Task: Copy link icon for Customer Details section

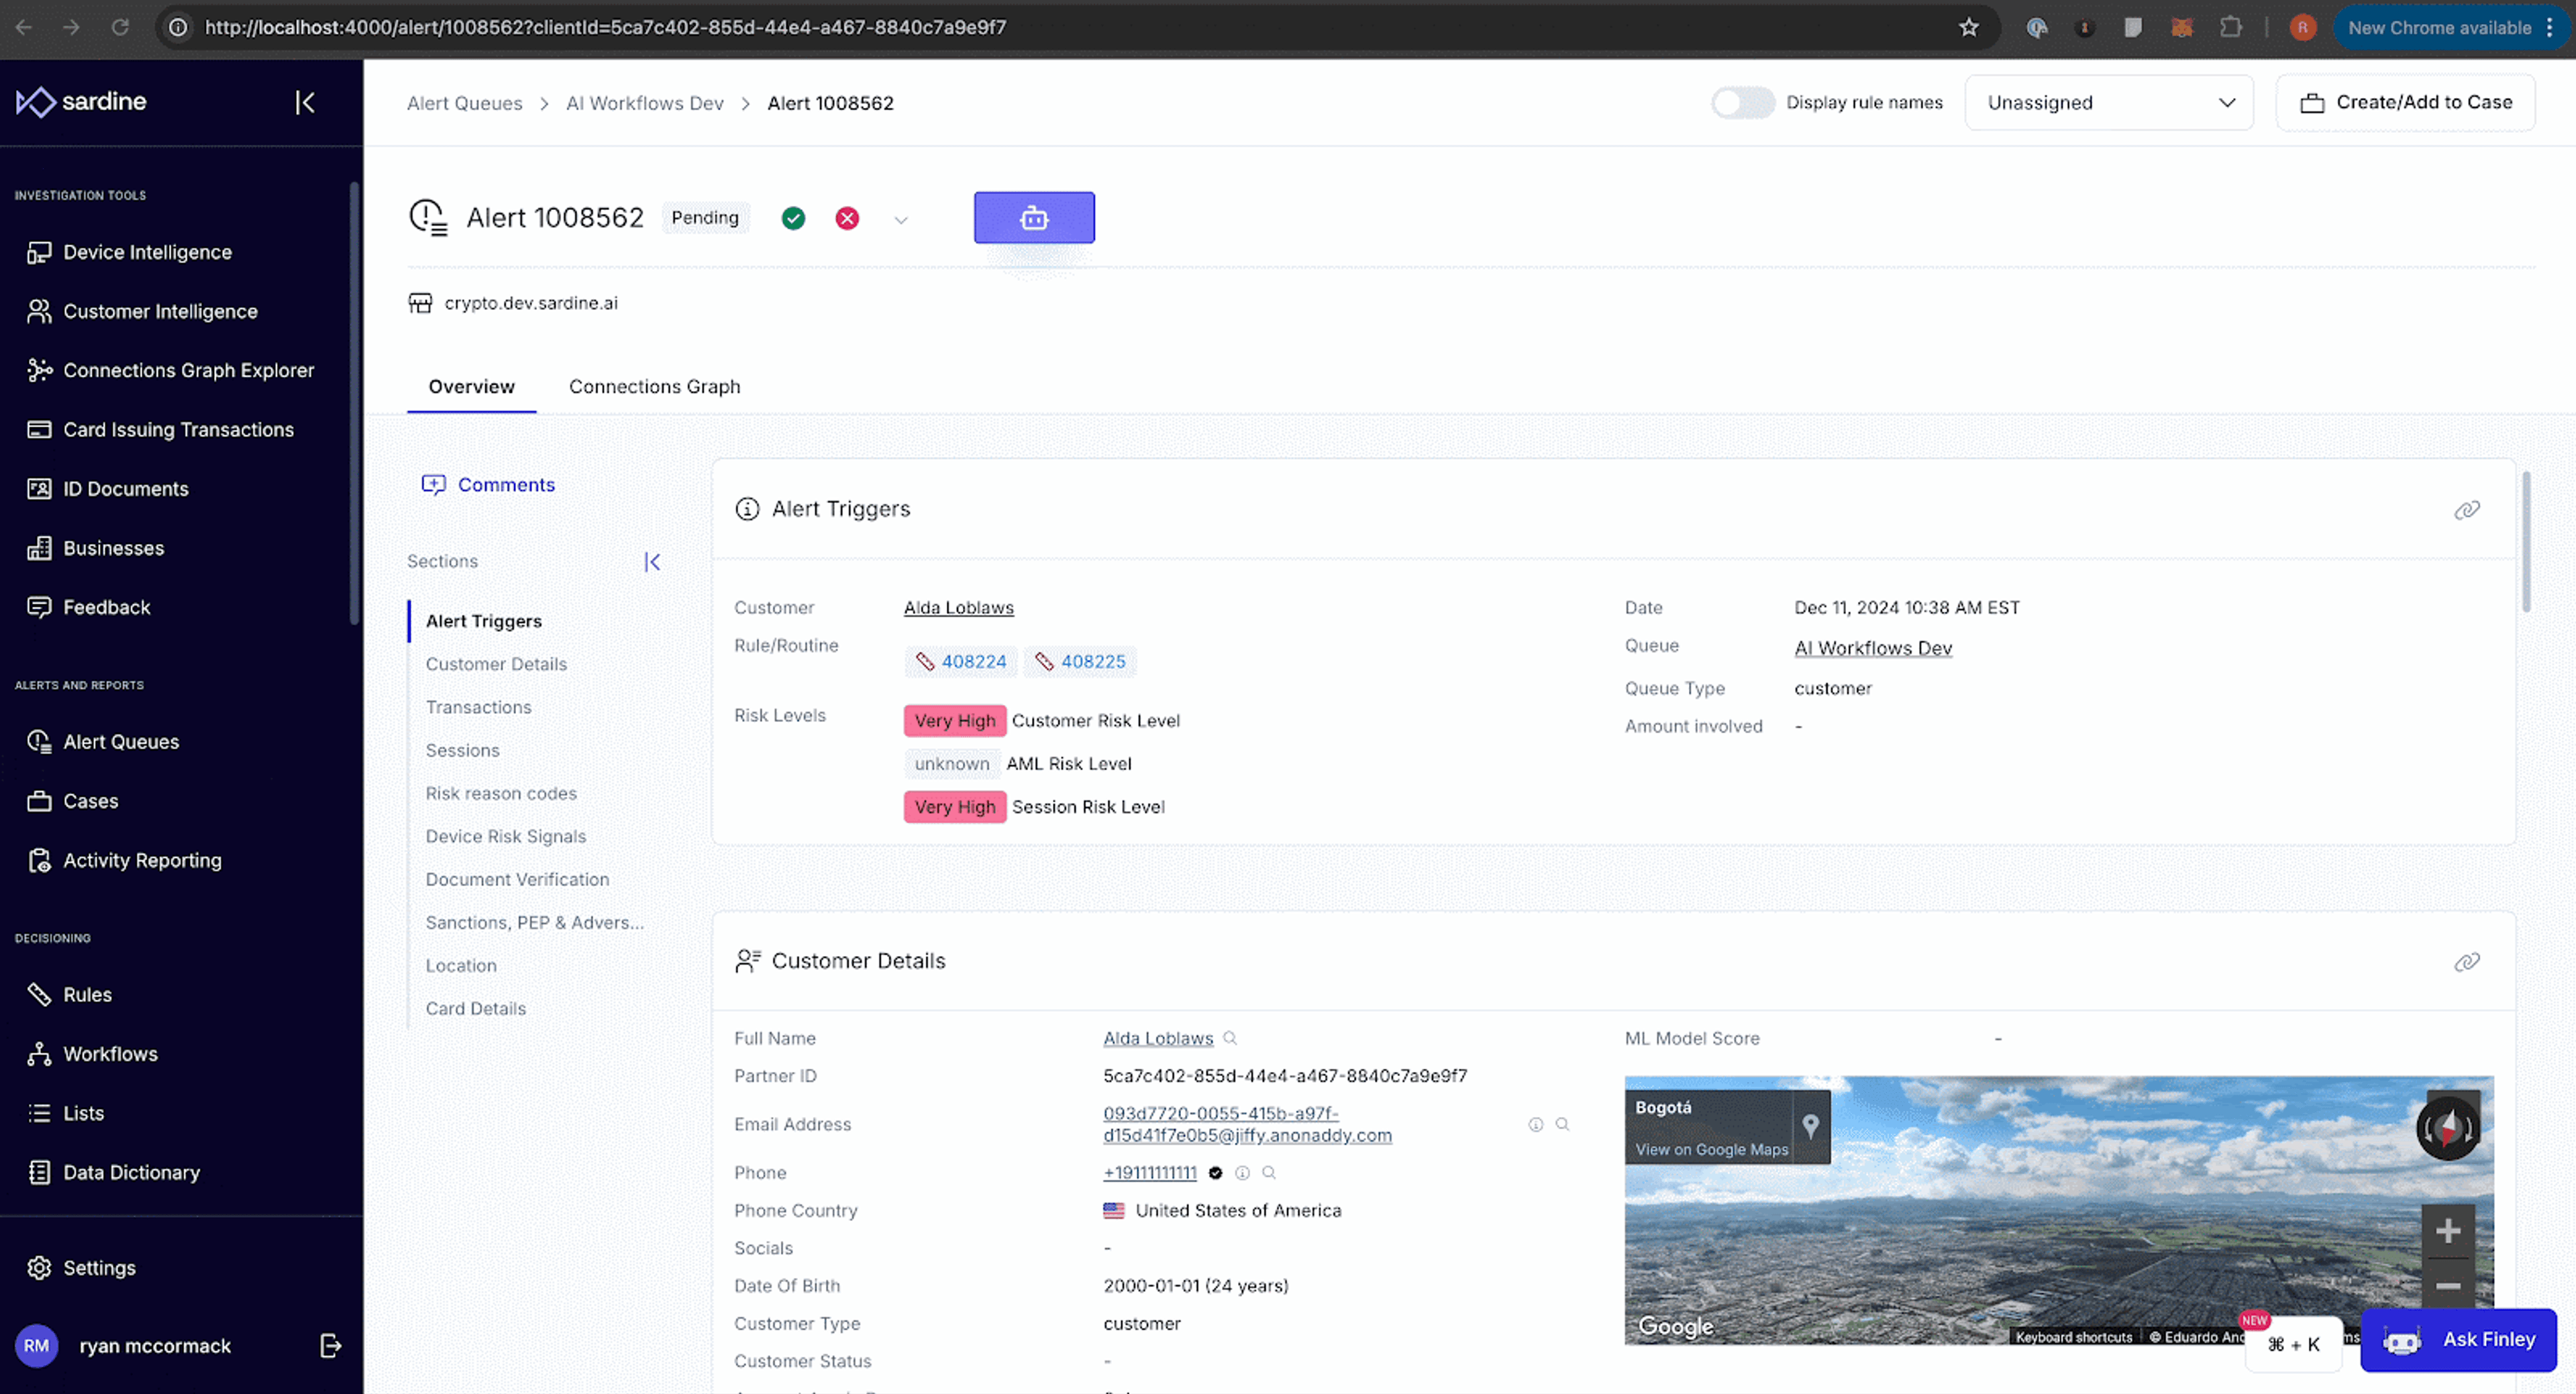Action: click(2466, 962)
